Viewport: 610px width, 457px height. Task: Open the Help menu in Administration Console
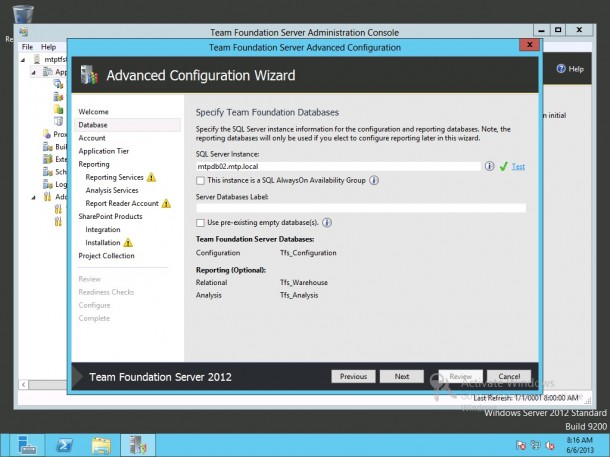[49, 47]
